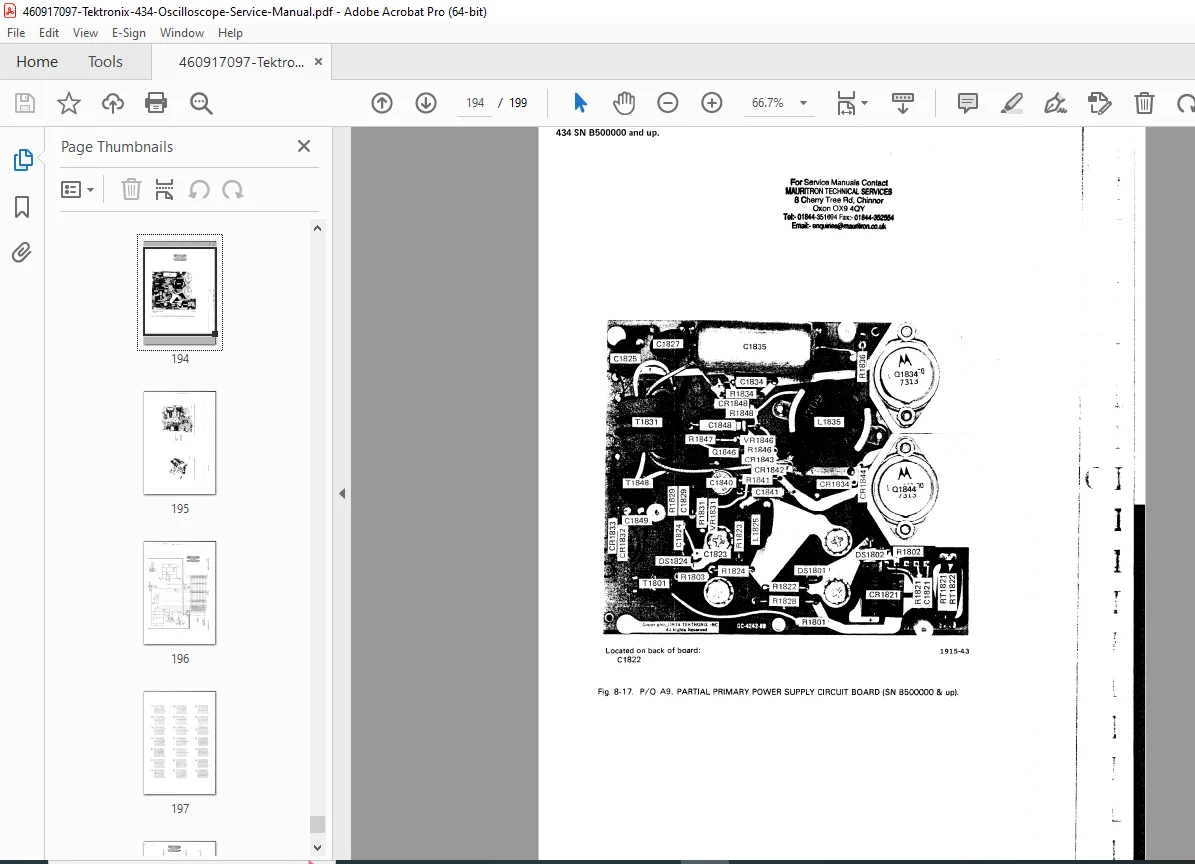
Task: Add document to starred with star icon
Action: (x=69, y=103)
